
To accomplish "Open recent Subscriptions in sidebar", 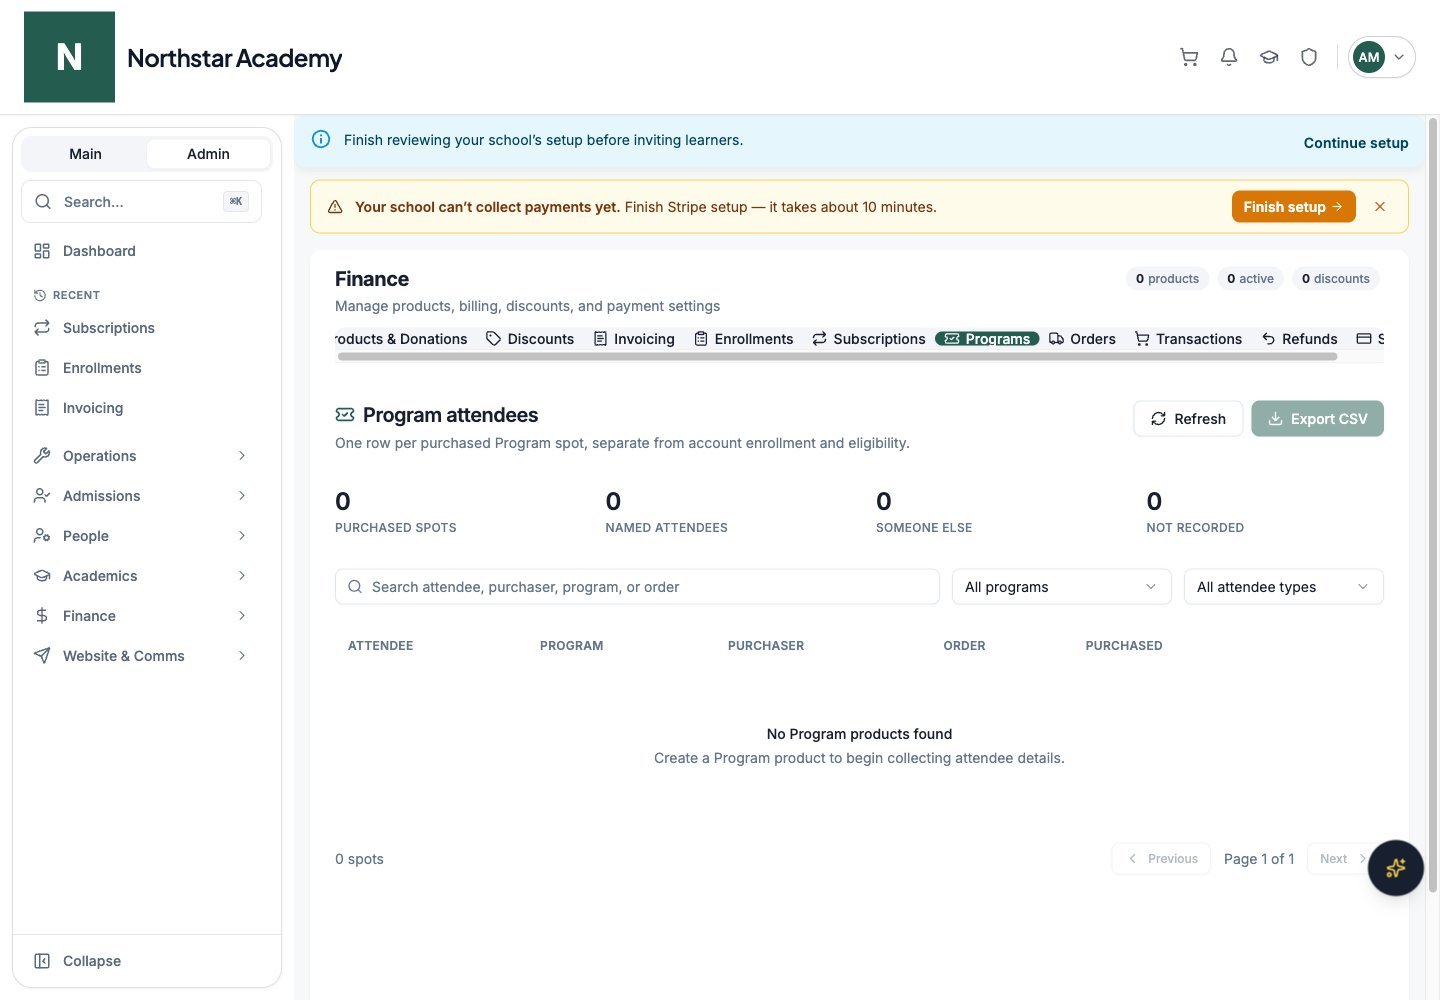I will click(141, 328).
